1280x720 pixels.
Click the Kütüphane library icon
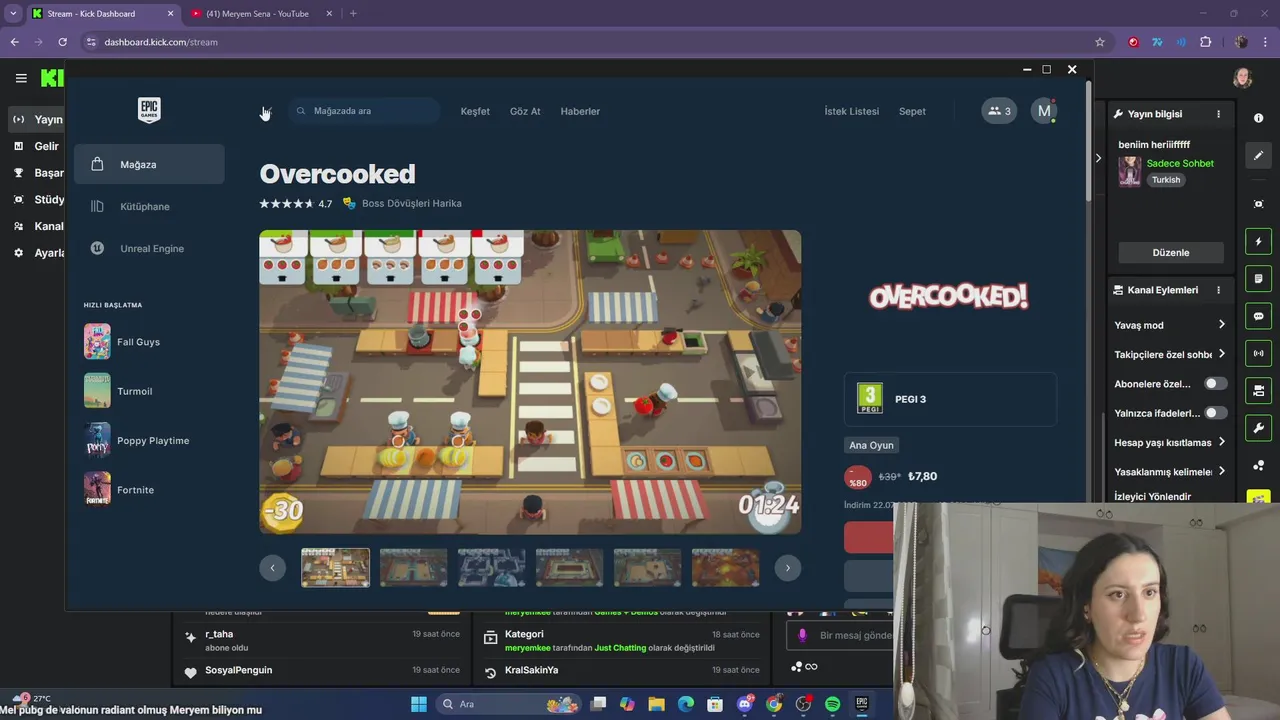(x=97, y=206)
